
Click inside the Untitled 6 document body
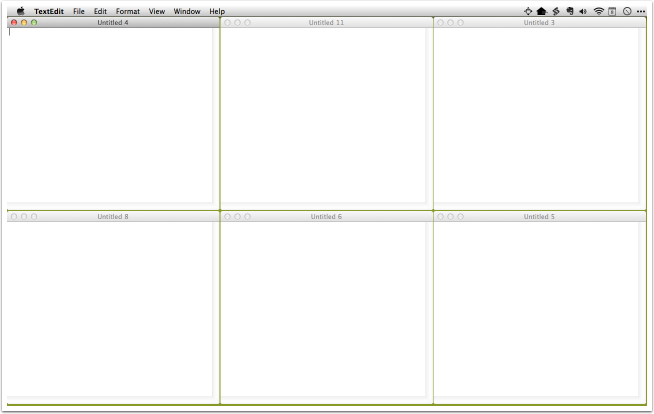click(325, 310)
